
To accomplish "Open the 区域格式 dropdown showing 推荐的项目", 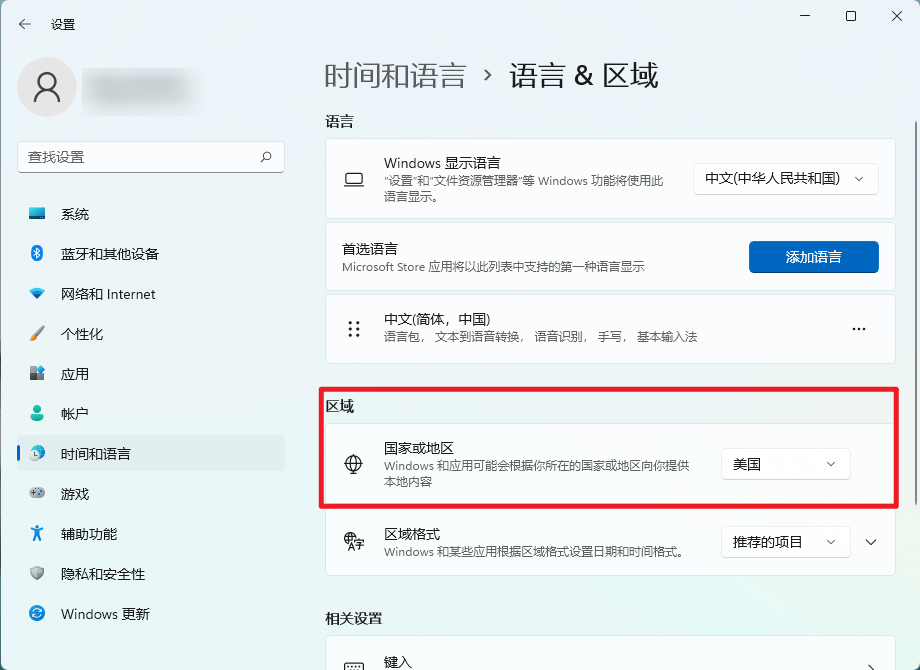I will (x=785, y=542).
